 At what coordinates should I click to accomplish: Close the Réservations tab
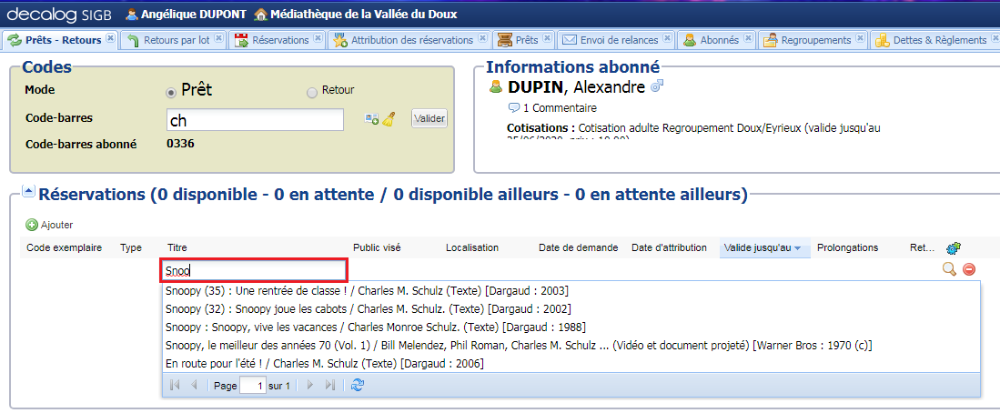pyautogui.click(x=318, y=39)
